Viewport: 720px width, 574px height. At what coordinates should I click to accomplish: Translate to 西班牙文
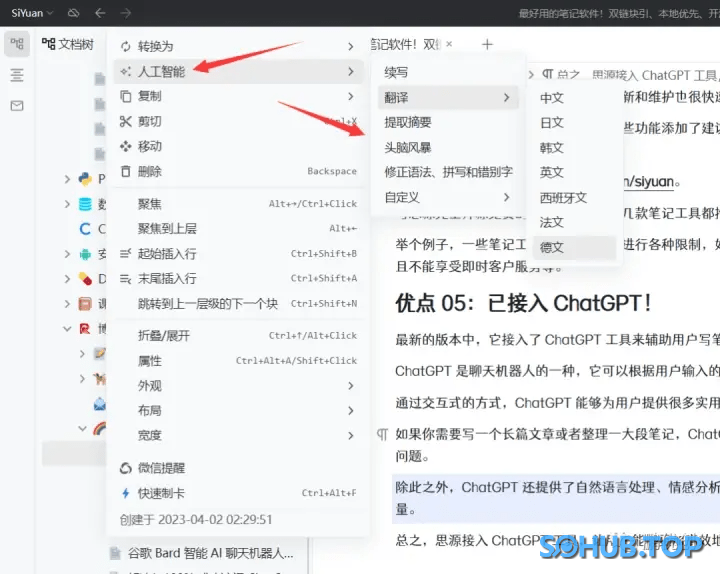point(574,198)
